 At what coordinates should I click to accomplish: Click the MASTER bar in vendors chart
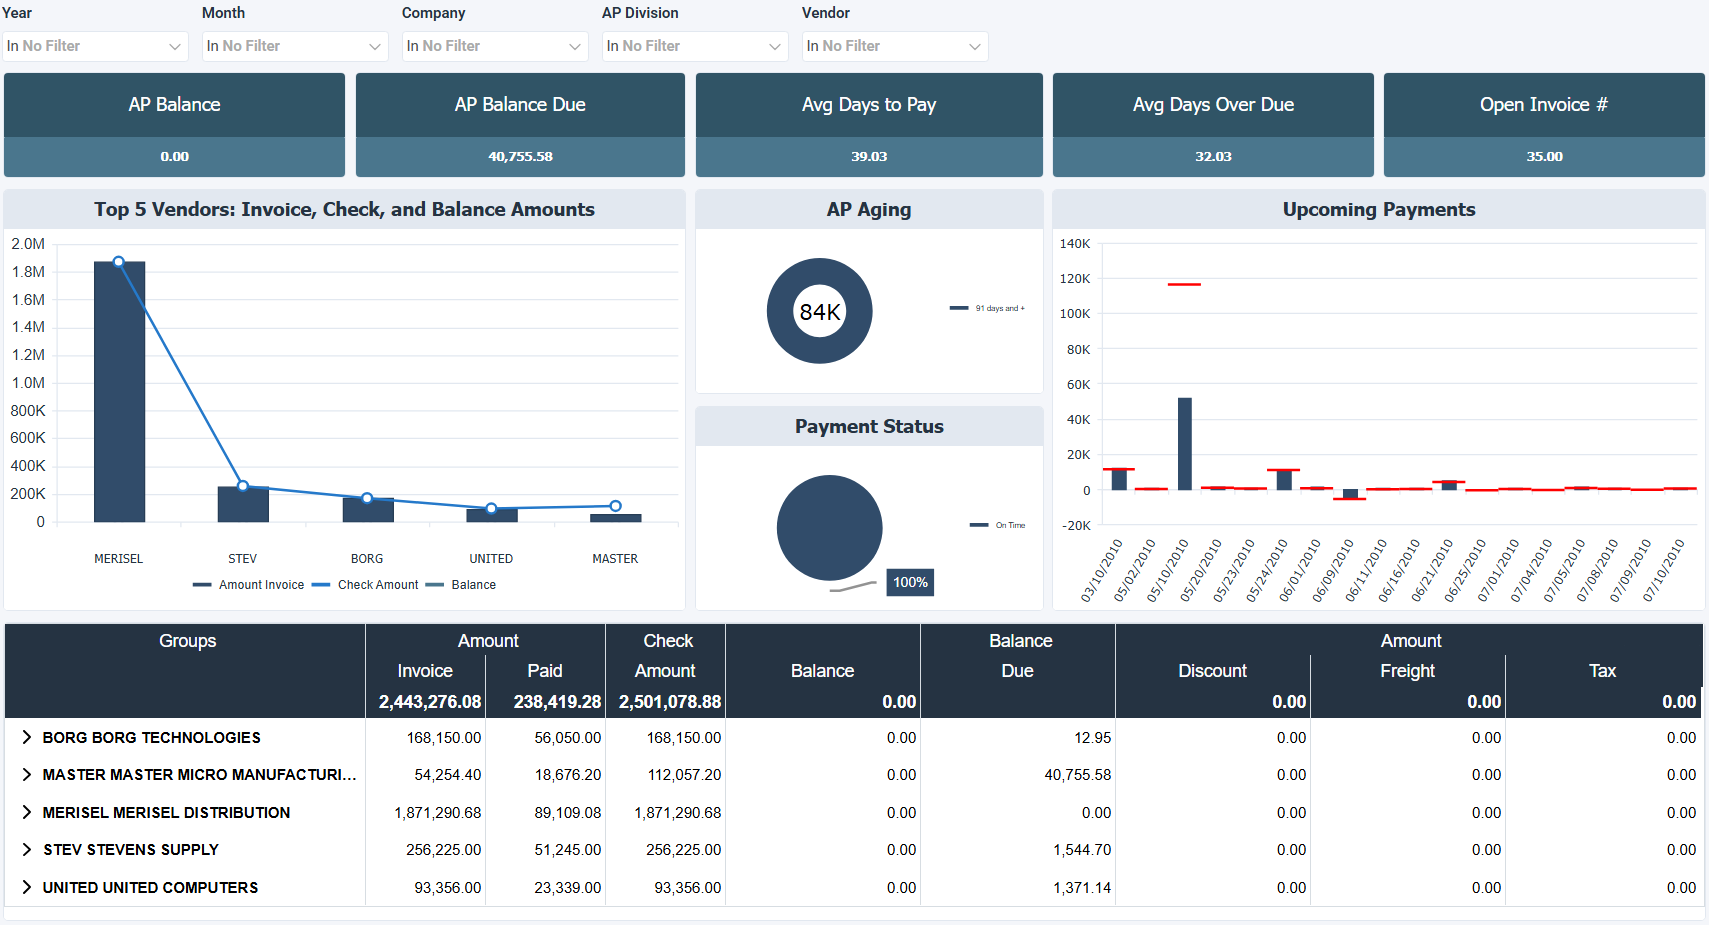tap(616, 518)
